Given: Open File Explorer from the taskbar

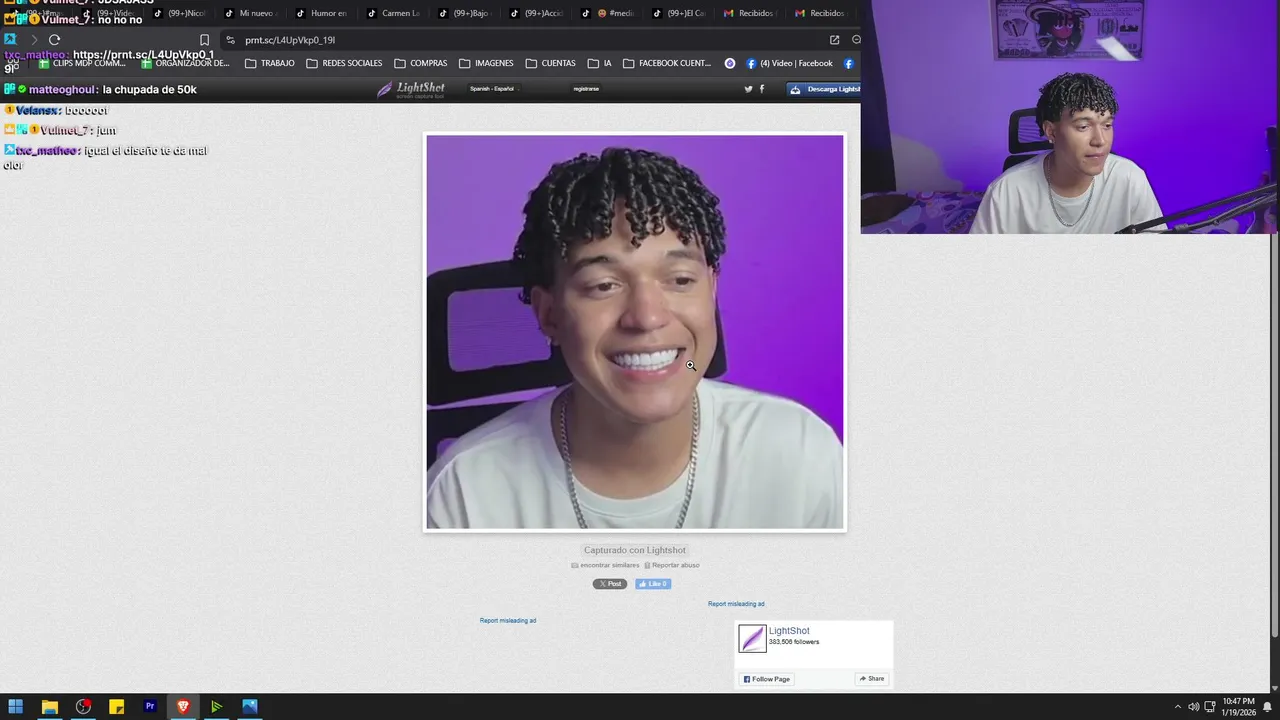Looking at the screenshot, I should tap(49, 707).
